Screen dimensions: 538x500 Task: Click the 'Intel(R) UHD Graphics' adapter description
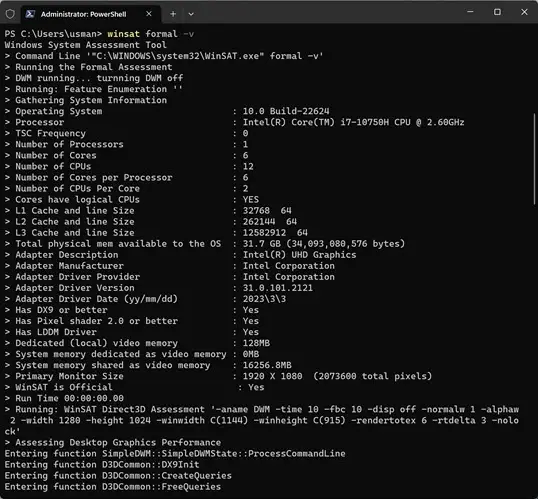point(300,255)
